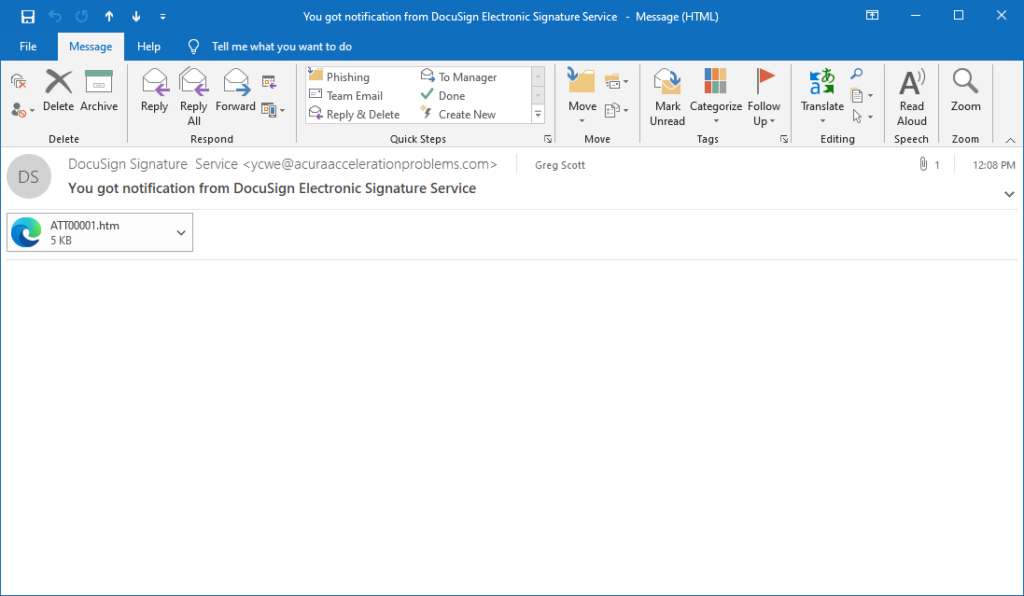
Task: Start Read Aloud speech
Action: pyautogui.click(x=911, y=97)
